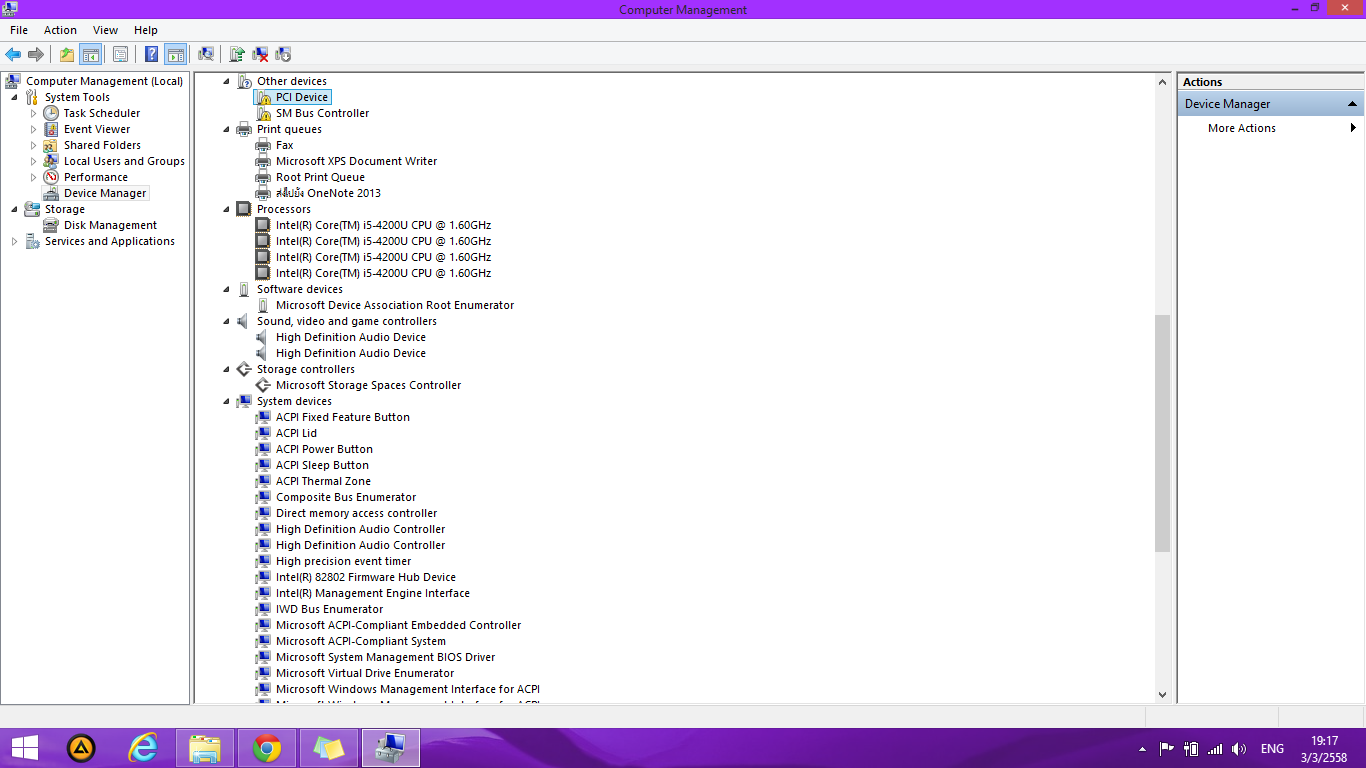Toggle Show/Hide Console Tree toolbar button
This screenshot has width=1366, height=768.
tap(90, 54)
